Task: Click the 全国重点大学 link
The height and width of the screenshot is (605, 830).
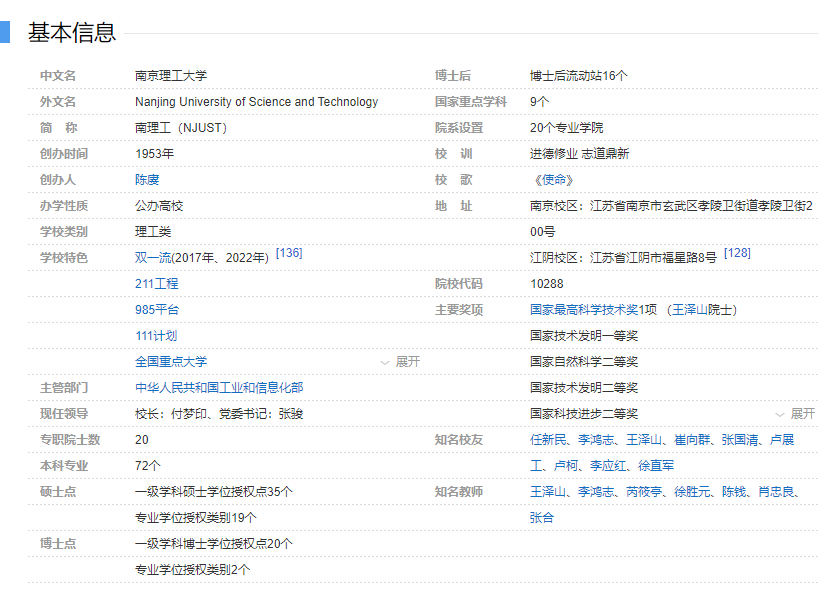Action: pos(171,362)
